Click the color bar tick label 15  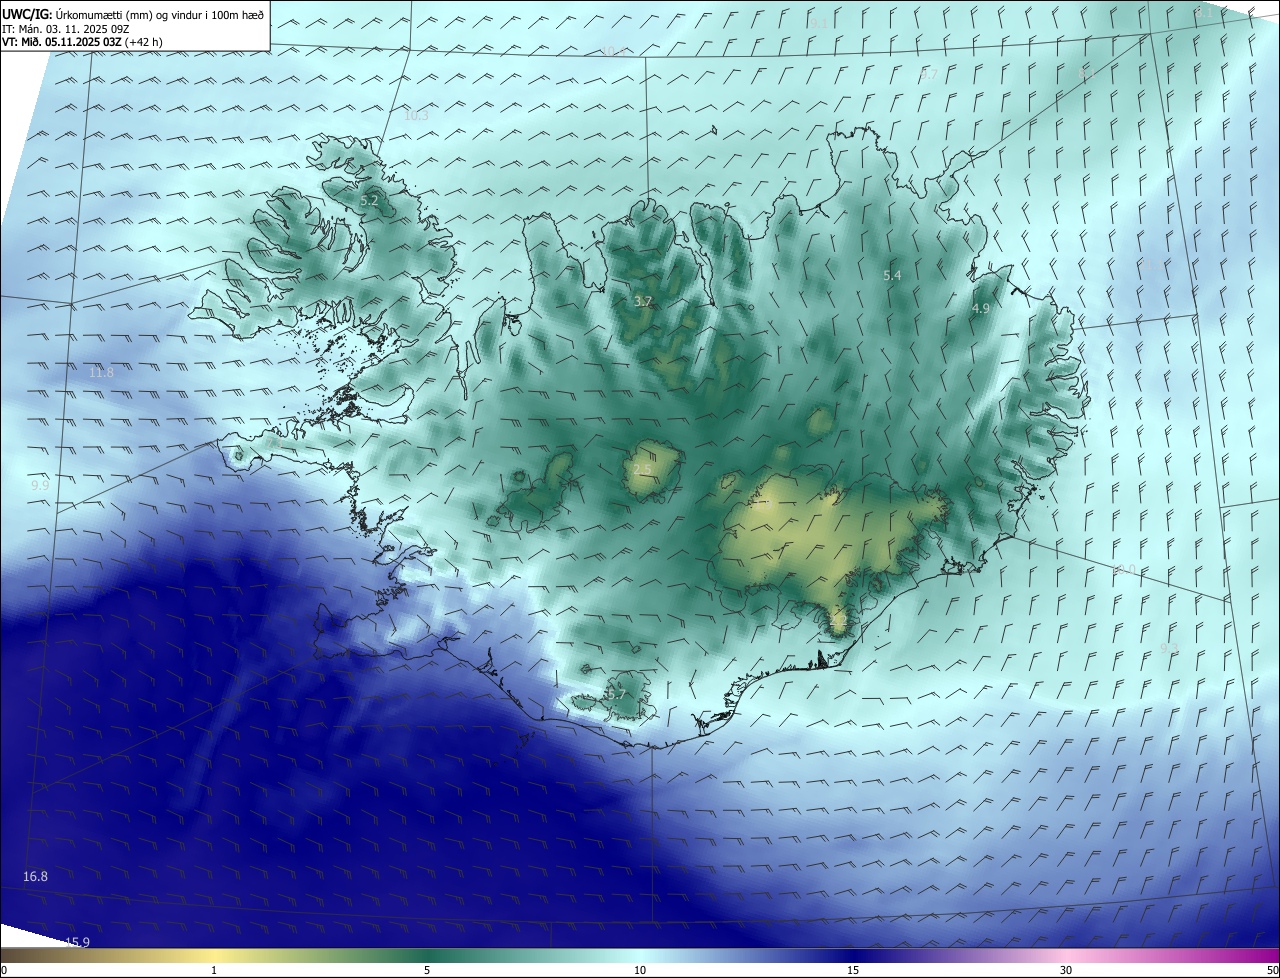(853, 970)
